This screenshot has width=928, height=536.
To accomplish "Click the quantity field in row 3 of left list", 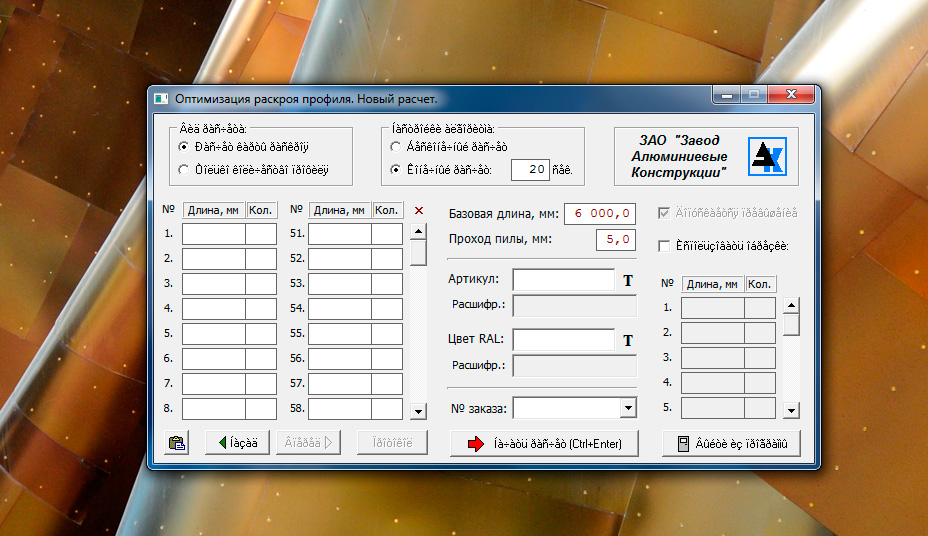I will click(x=261, y=284).
